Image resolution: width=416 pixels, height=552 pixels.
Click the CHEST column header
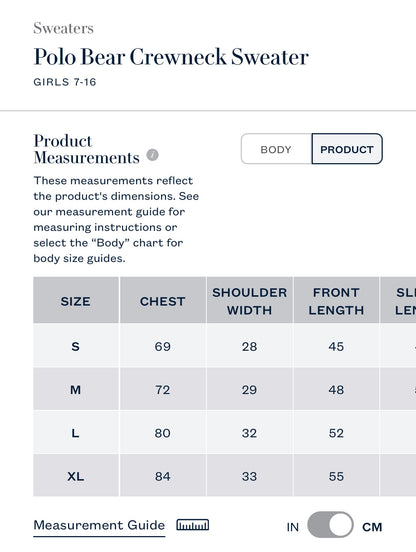pyautogui.click(x=163, y=301)
